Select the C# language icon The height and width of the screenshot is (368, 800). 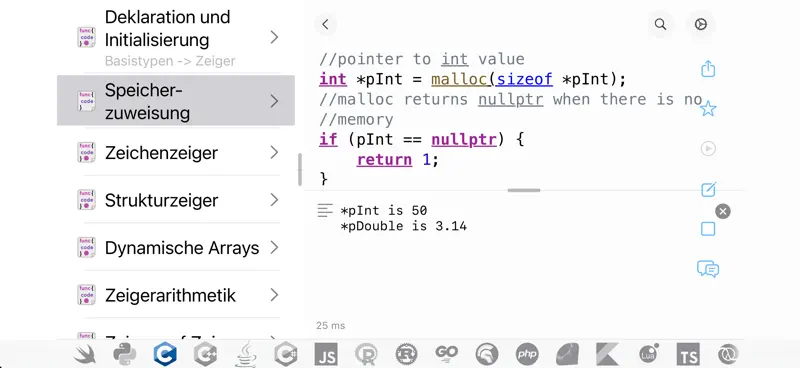[286, 354]
